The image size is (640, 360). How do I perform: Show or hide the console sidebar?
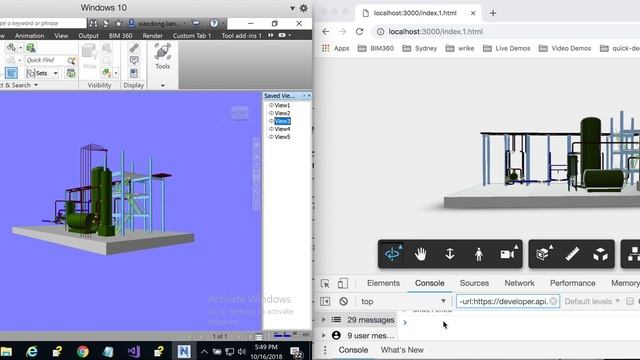click(x=325, y=301)
